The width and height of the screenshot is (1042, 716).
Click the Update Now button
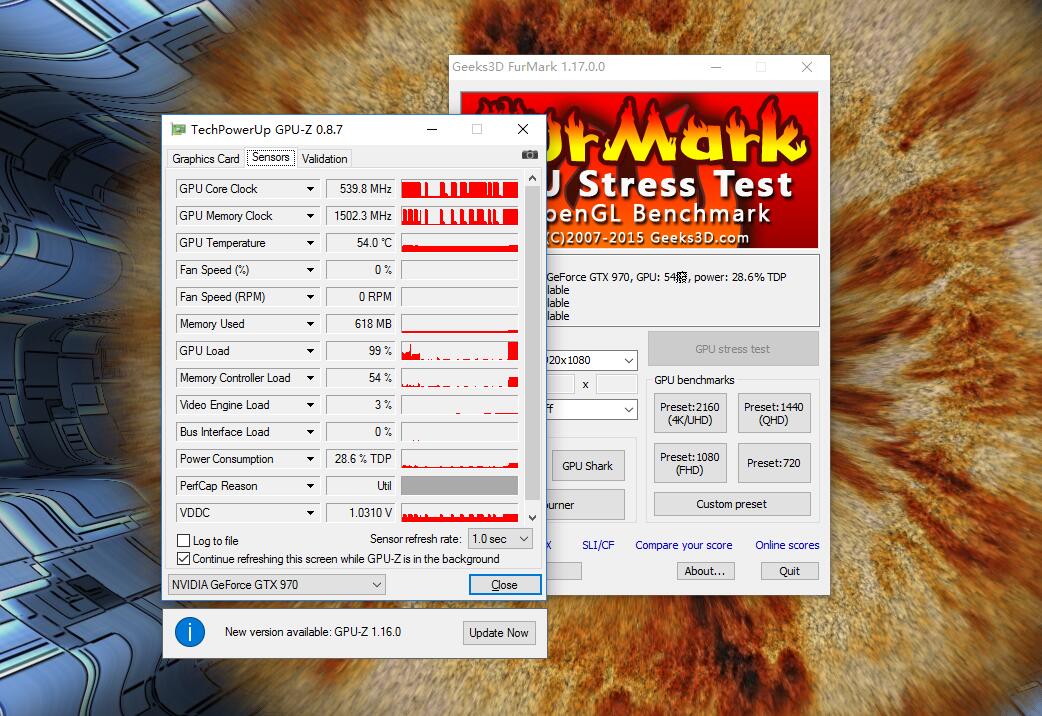pyautogui.click(x=498, y=633)
